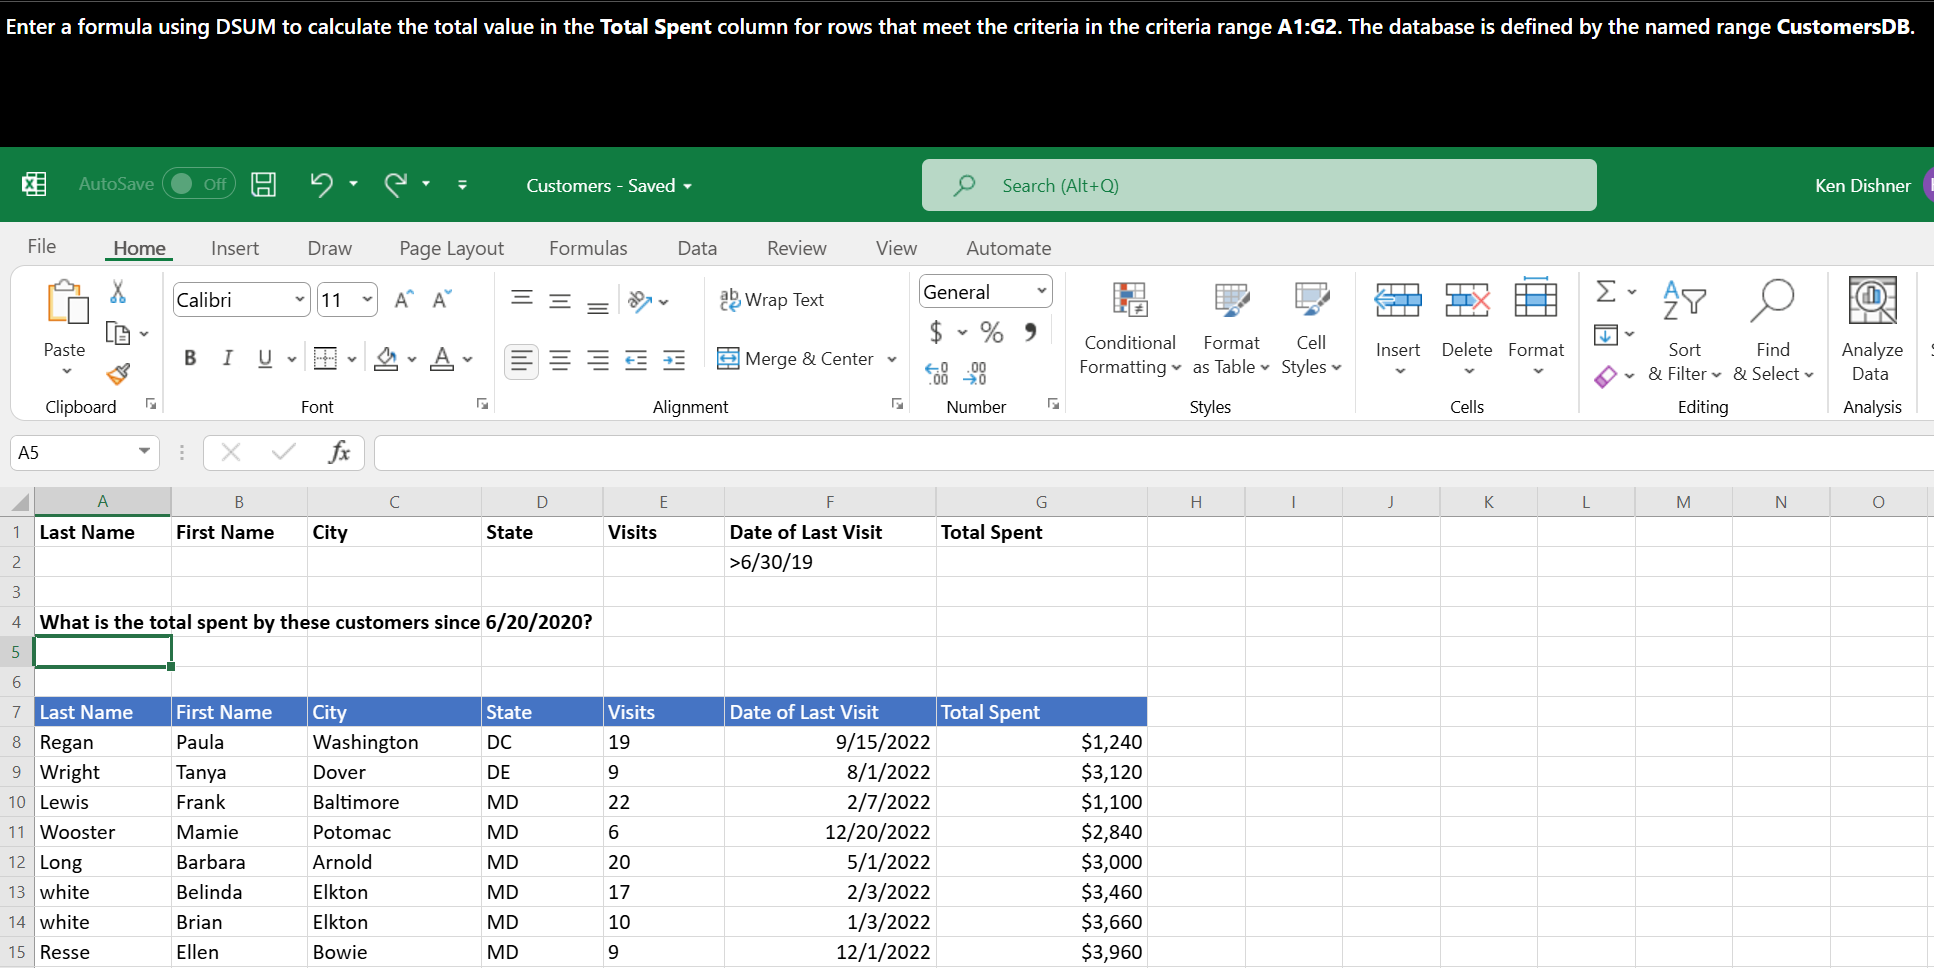This screenshot has height=968, width=1934.
Task: Open the File tab
Action: coord(42,247)
